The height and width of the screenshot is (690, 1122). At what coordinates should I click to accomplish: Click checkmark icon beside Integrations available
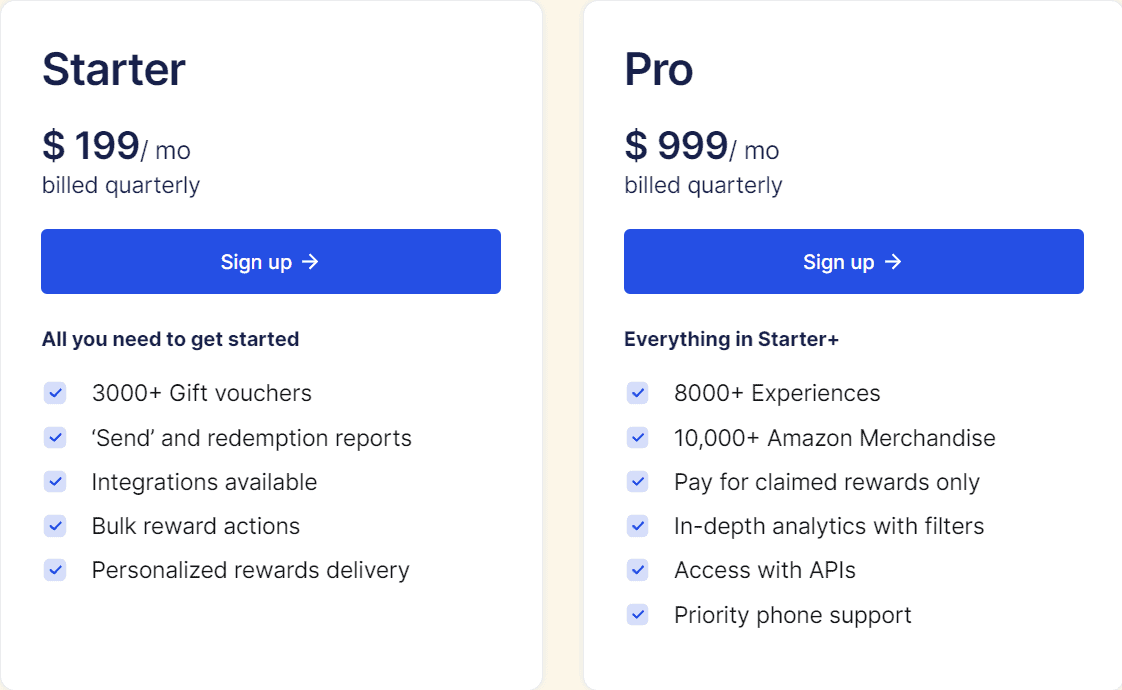tap(55, 482)
